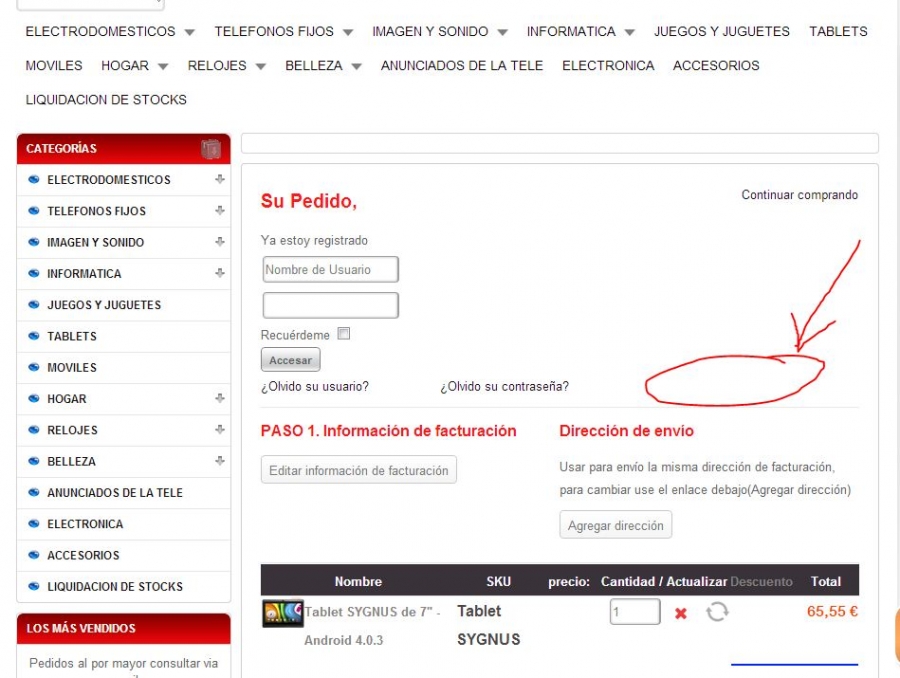Open RELOJES dropdown arrow in top menu
The image size is (900, 678).
point(261,67)
